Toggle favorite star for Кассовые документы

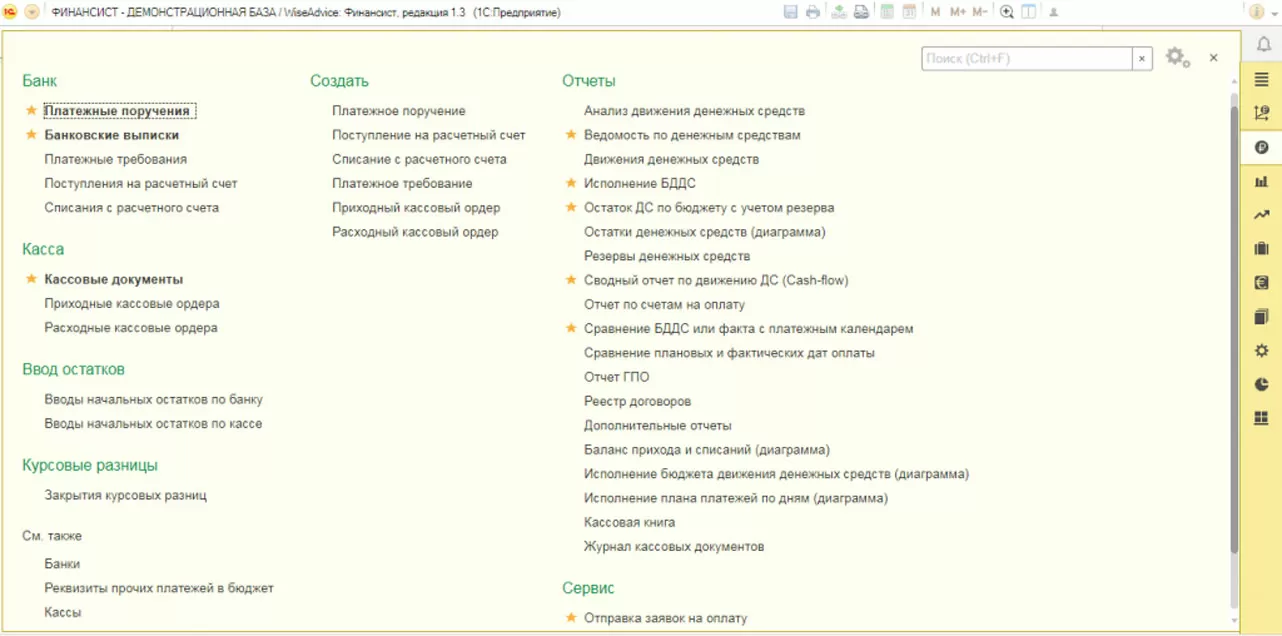(31, 279)
